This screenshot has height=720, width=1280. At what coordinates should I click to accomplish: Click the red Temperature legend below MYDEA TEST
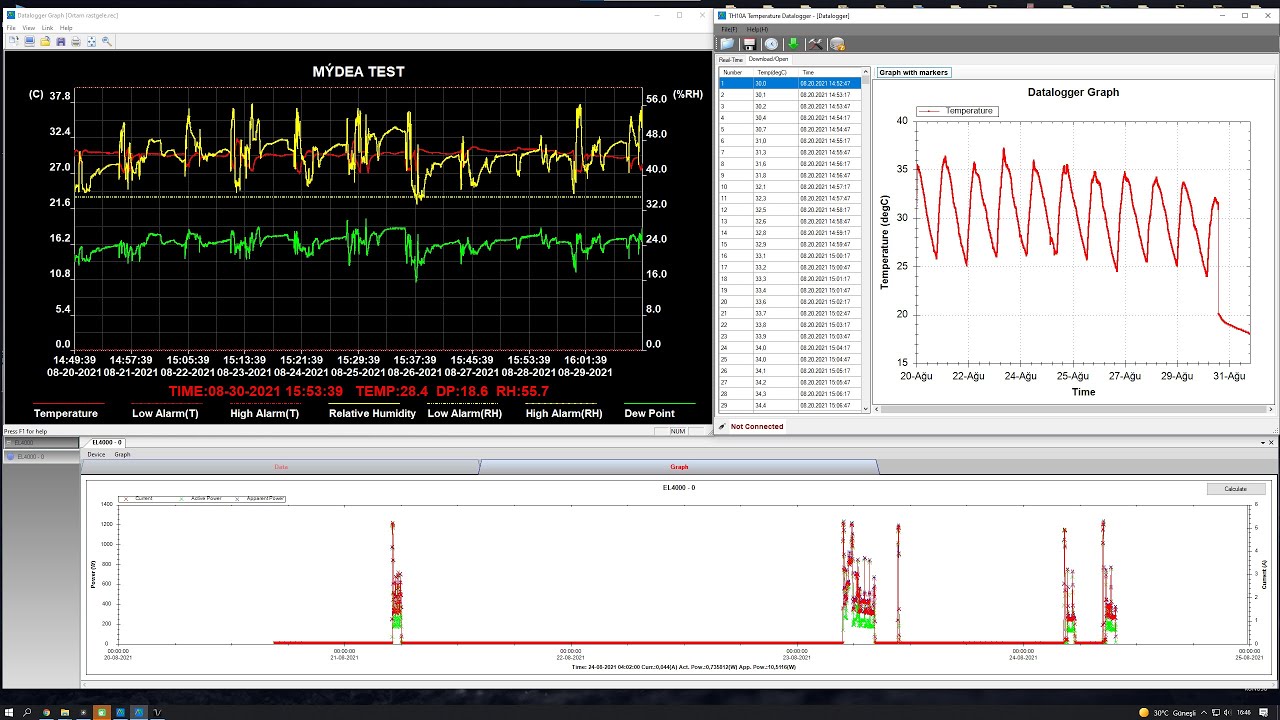click(66, 413)
